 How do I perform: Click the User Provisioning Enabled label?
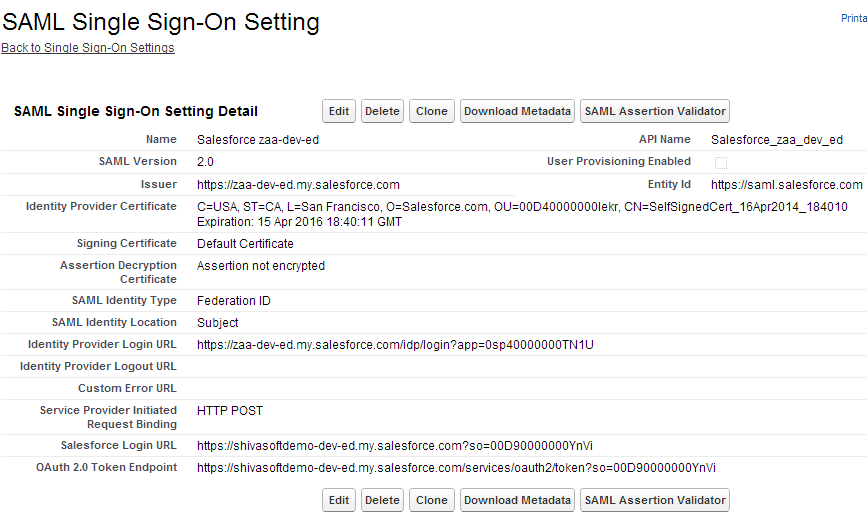click(x=619, y=161)
